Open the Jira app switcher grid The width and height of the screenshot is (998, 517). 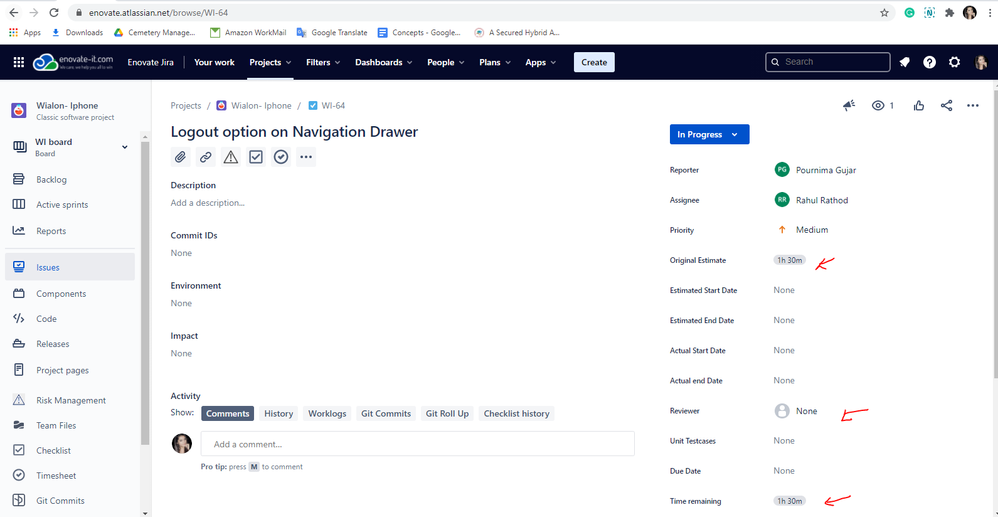click(x=18, y=62)
